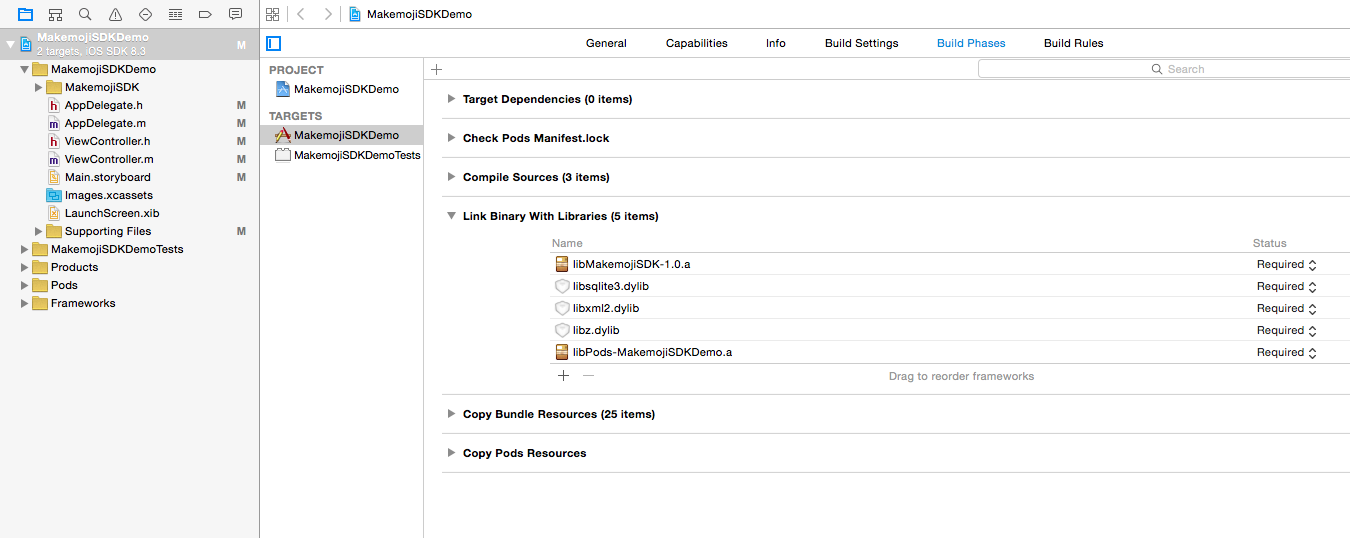Expand Compile Sources section
1350x538 pixels.
[x=452, y=177]
